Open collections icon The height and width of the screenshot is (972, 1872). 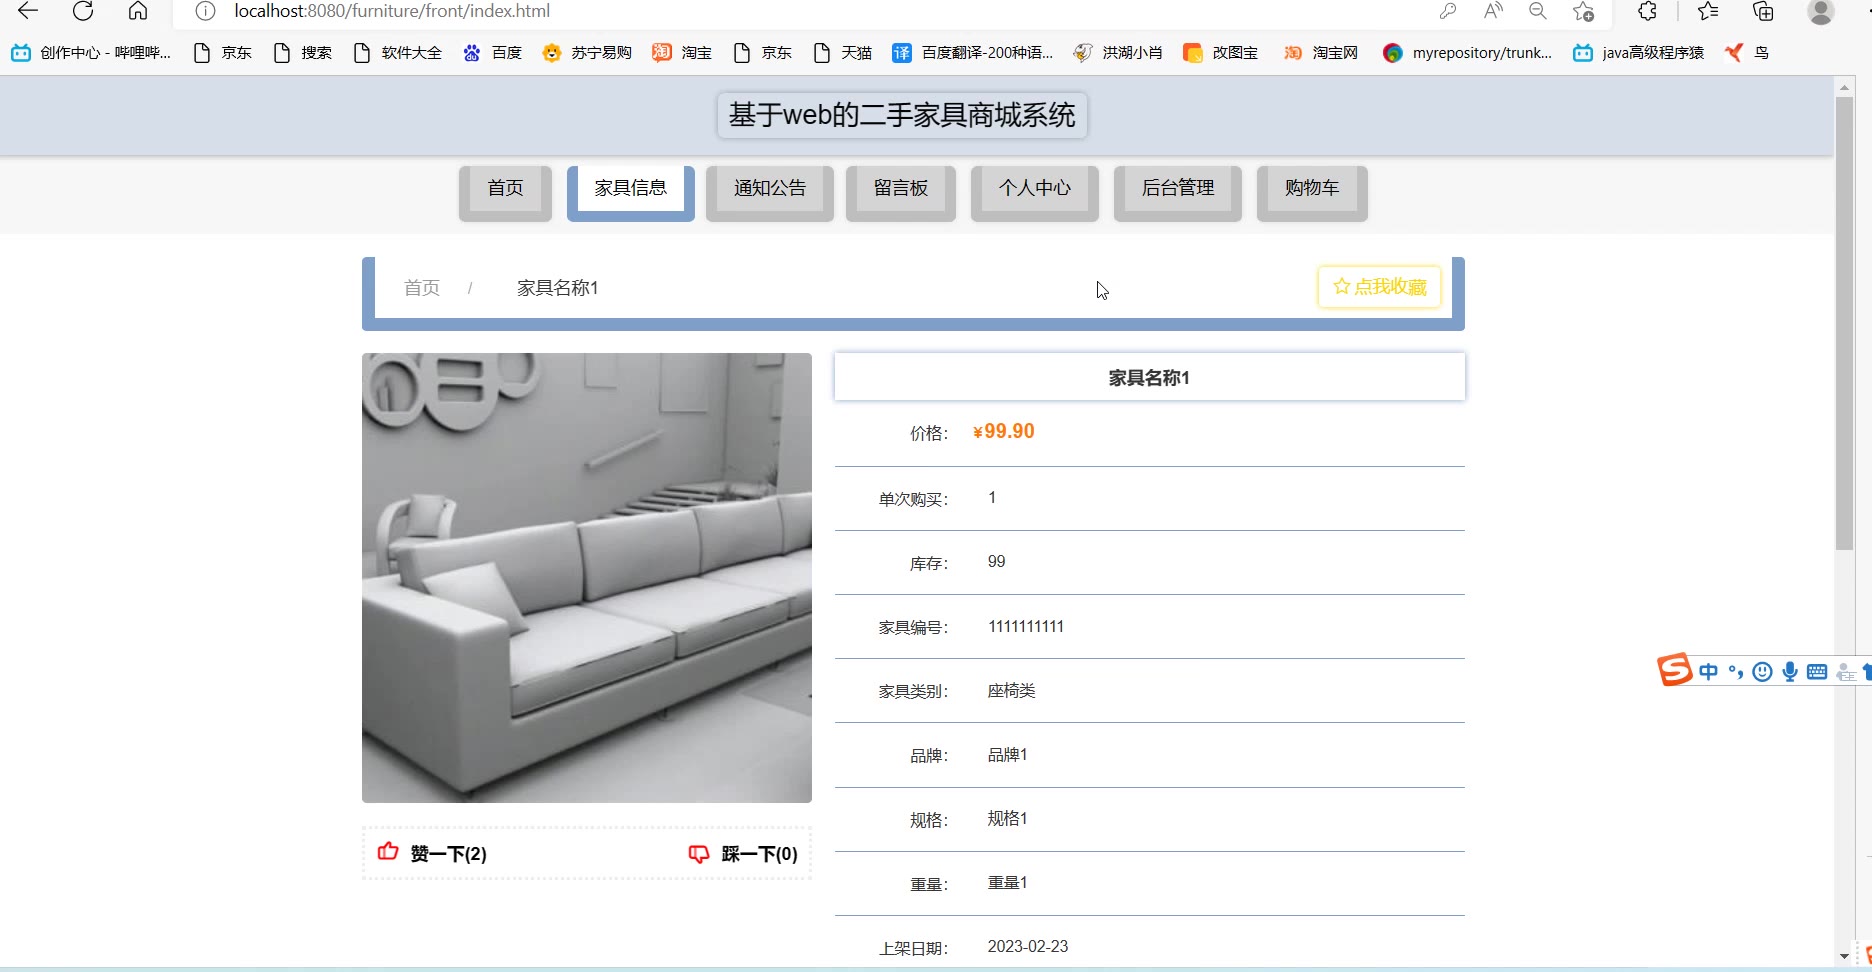(1764, 11)
